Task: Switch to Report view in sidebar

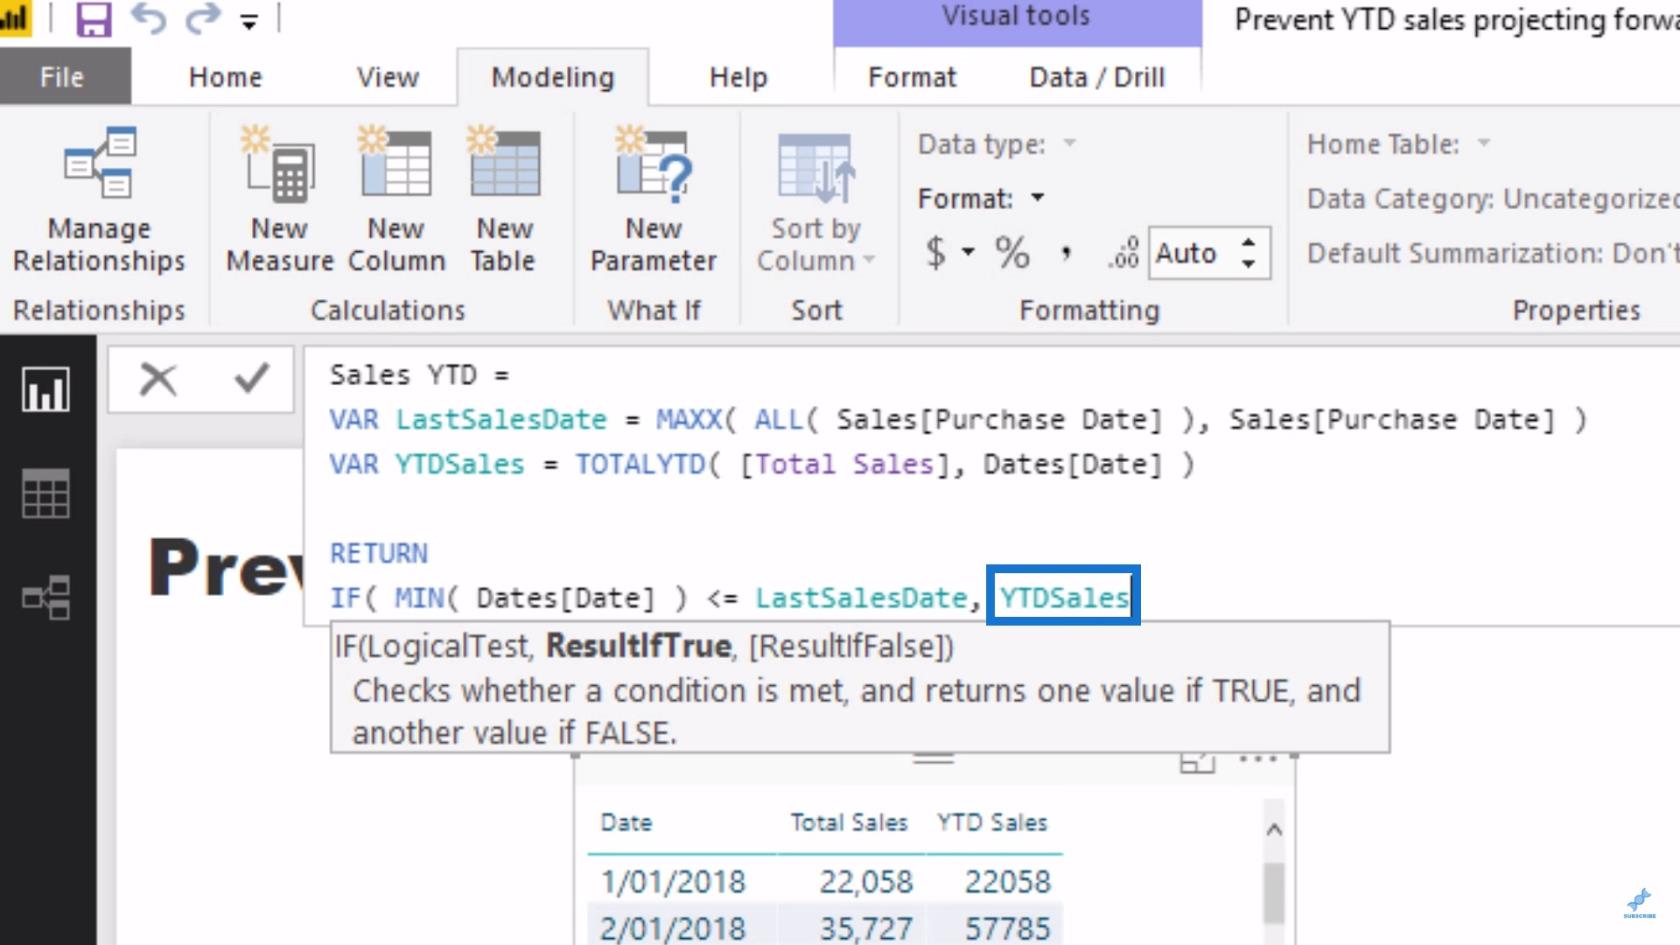Action: click(47, 390)
